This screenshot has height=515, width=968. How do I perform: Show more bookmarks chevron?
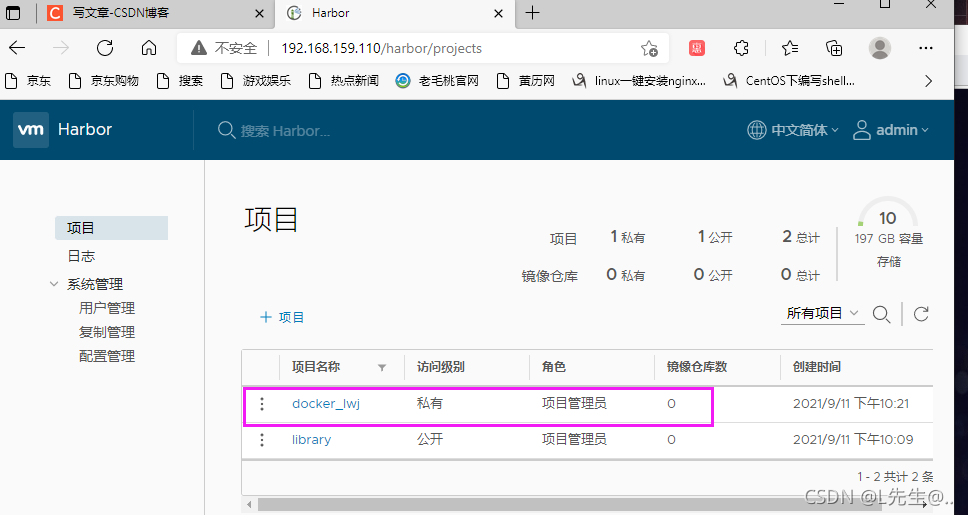(x=928, y=81)
